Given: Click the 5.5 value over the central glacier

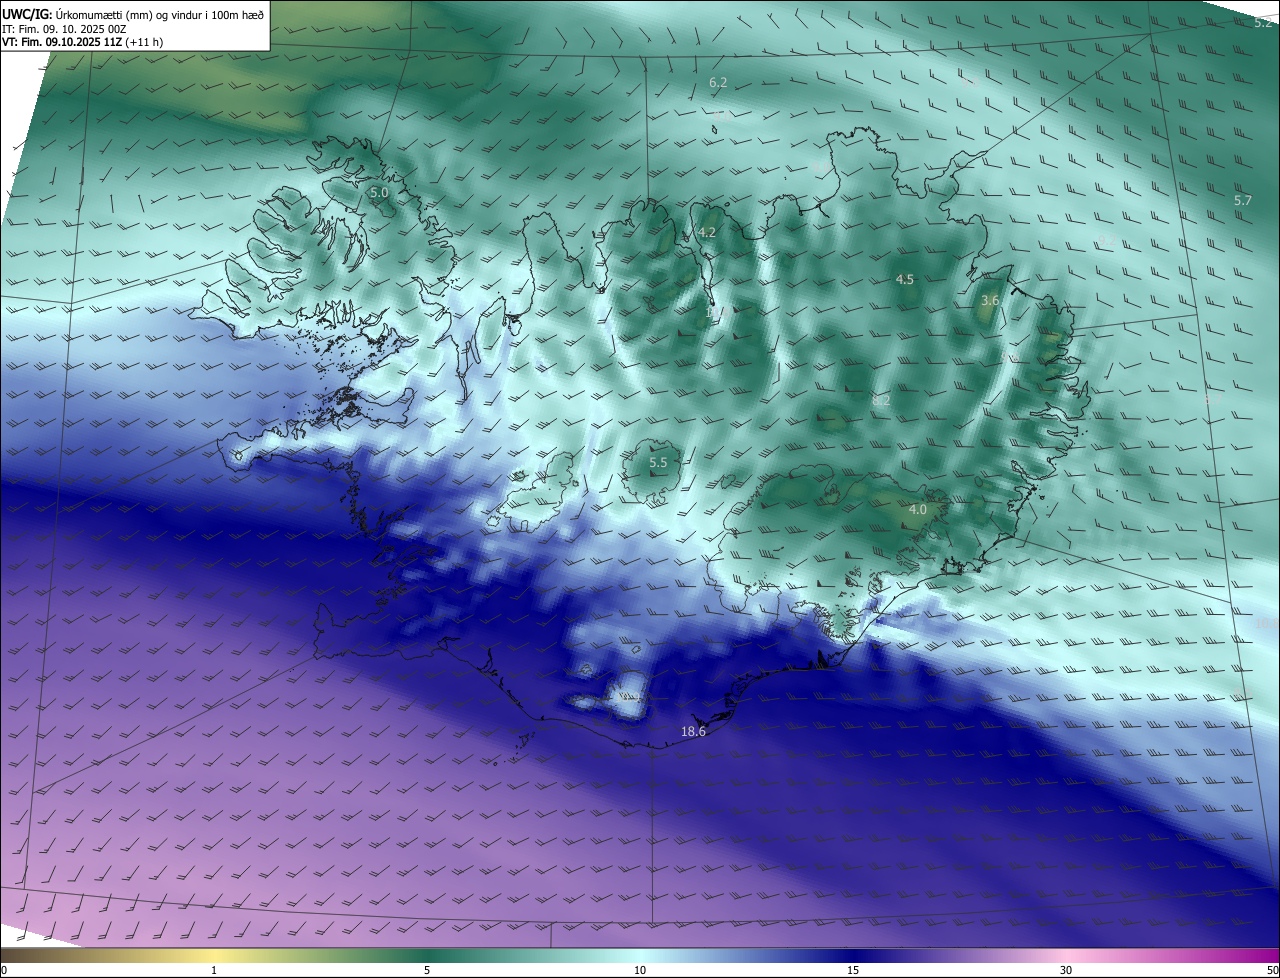Looking at the screenshot, I should pos(658,463).
